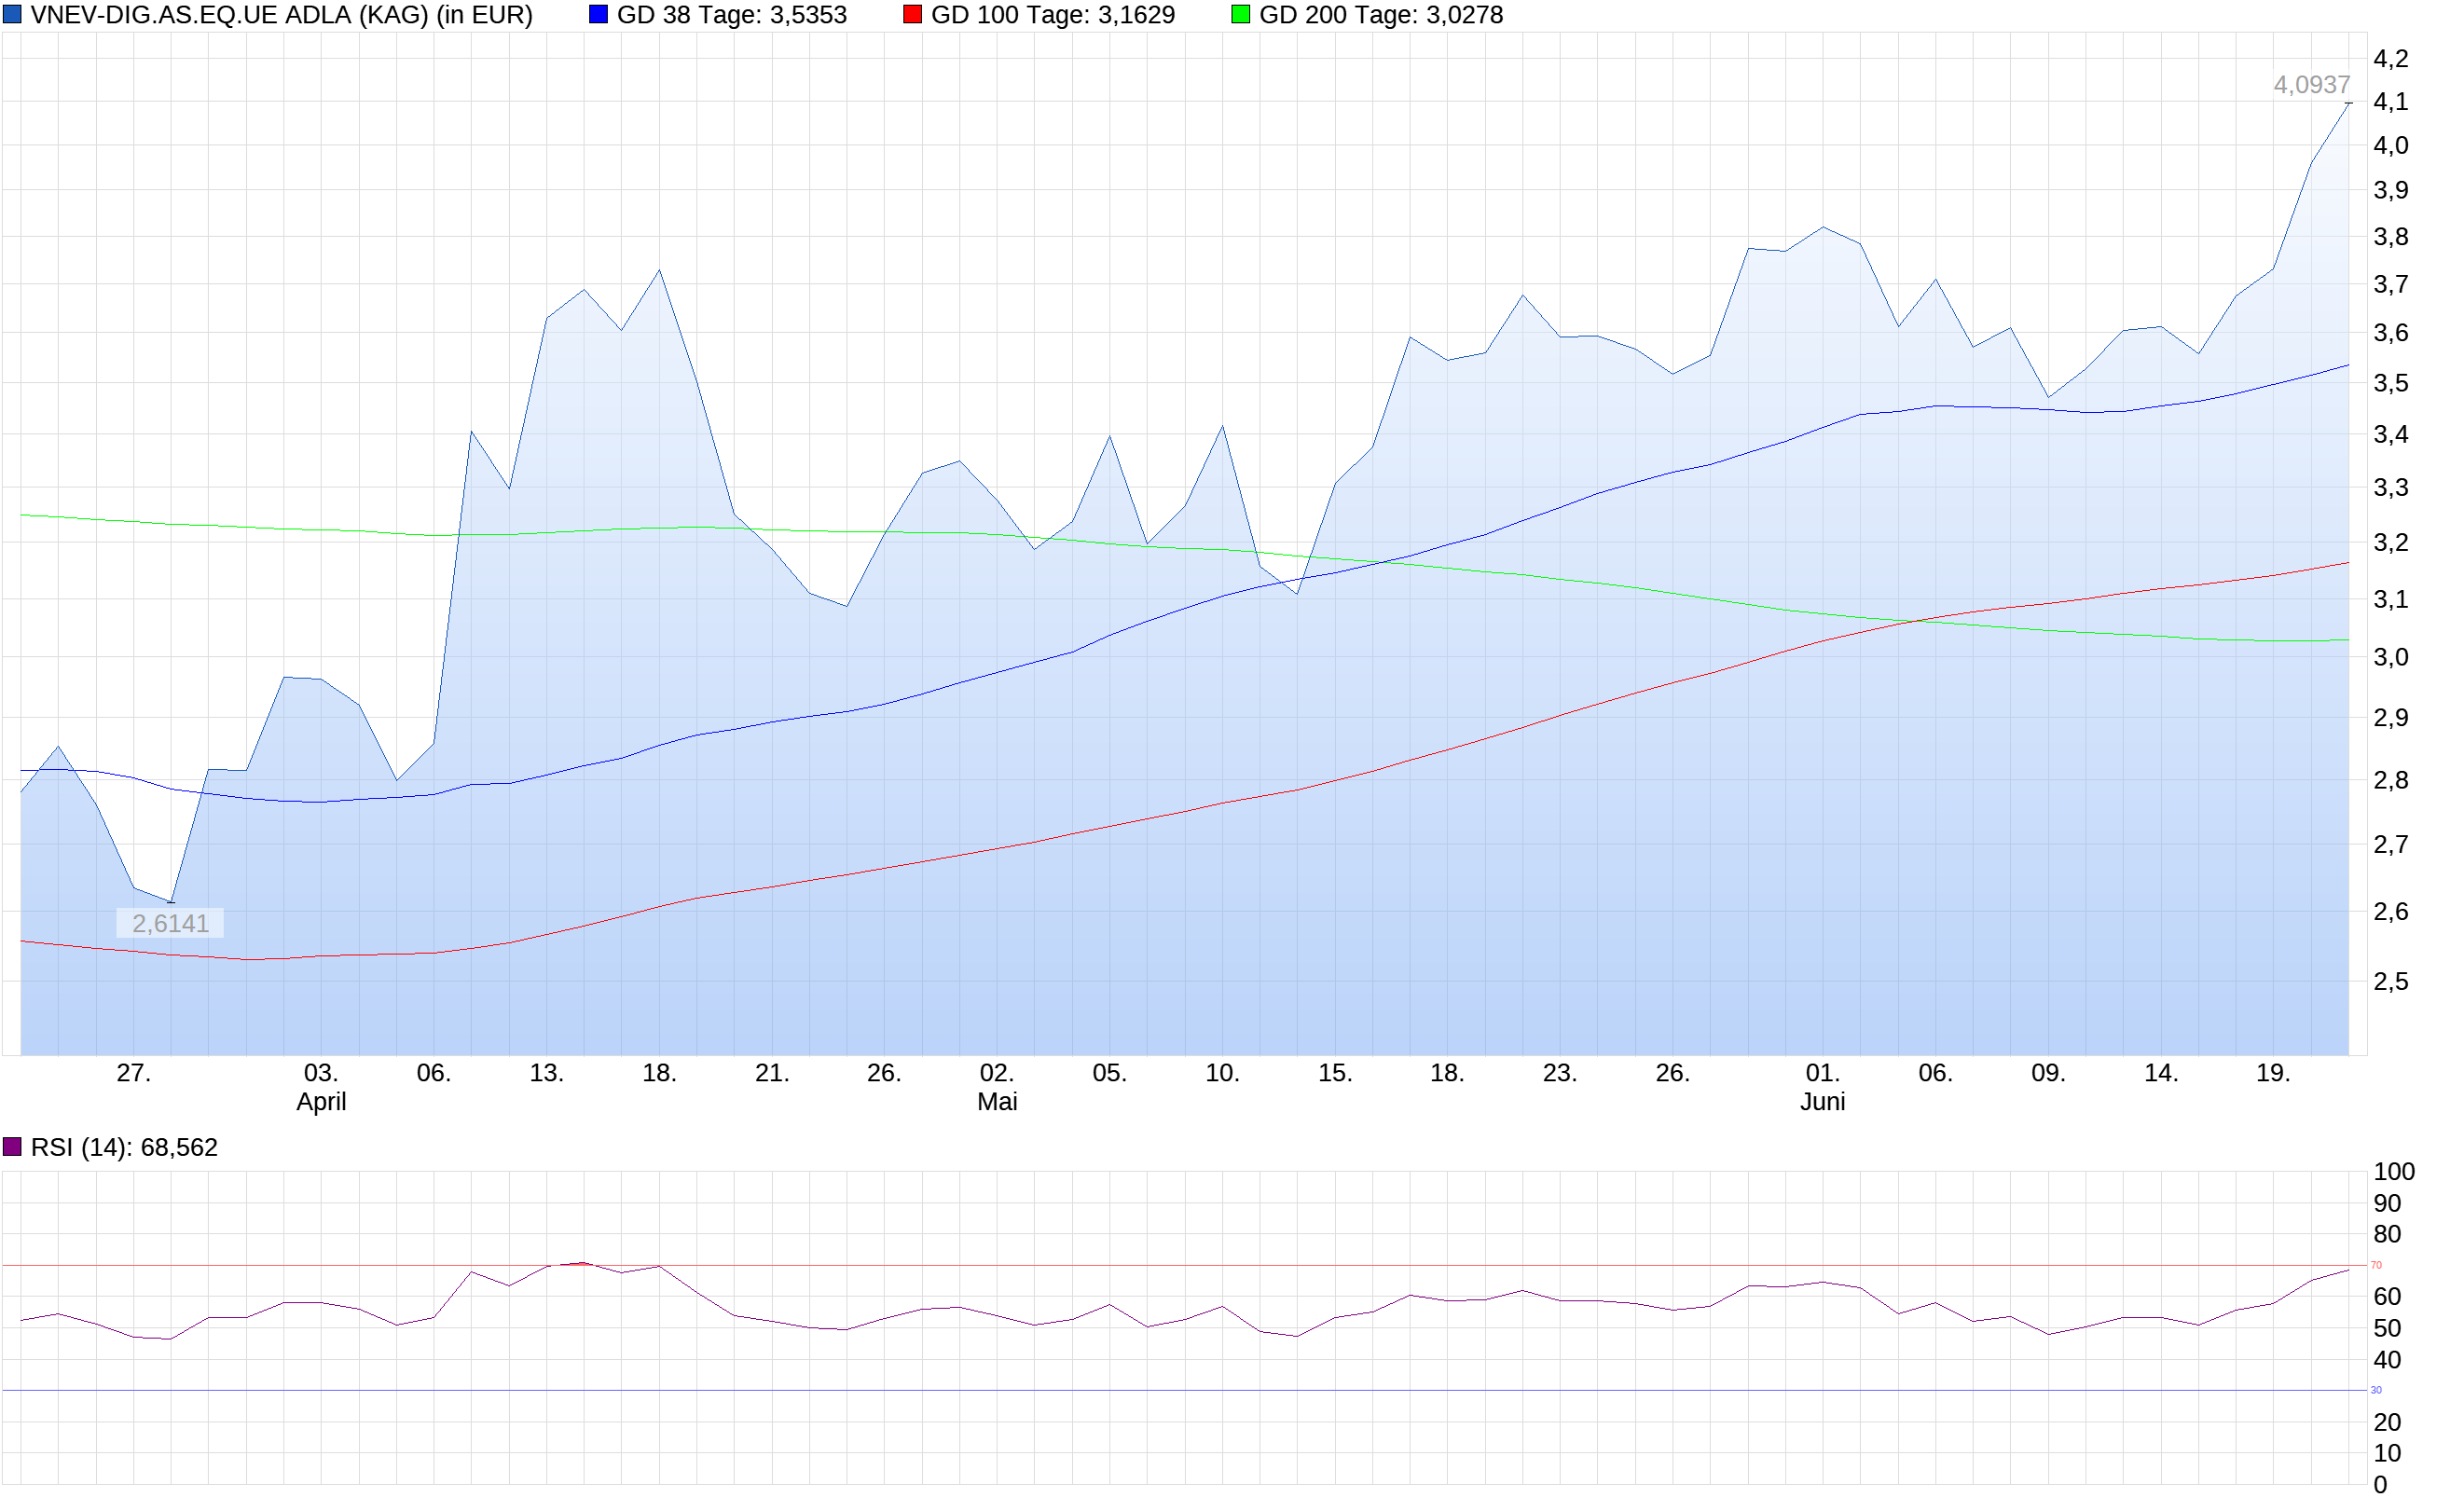Image resolution: width=2464 pixels, height=1511 pixels.
Task: Click the purple RSI (14) legend square
Action: pyautogui.click(x=12, y=1147)
